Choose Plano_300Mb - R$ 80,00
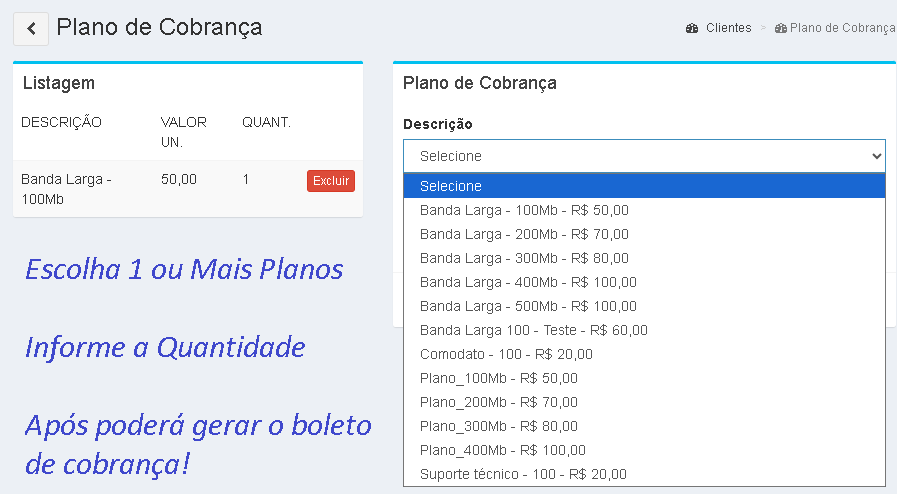Viewport: 897px width, 494px height. [x=498, y=426]
